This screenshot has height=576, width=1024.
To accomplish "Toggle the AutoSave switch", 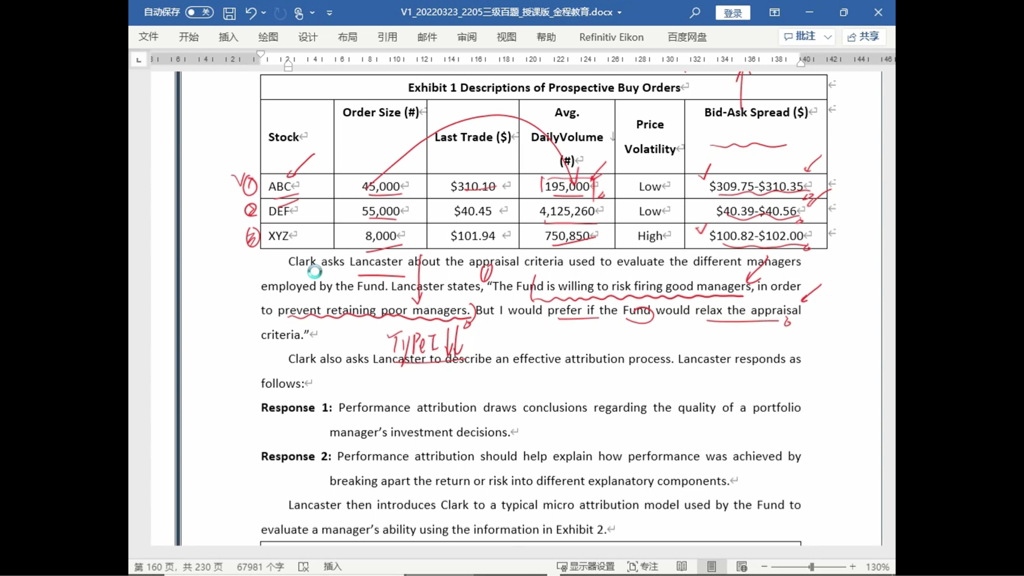I will click(199, 12).
